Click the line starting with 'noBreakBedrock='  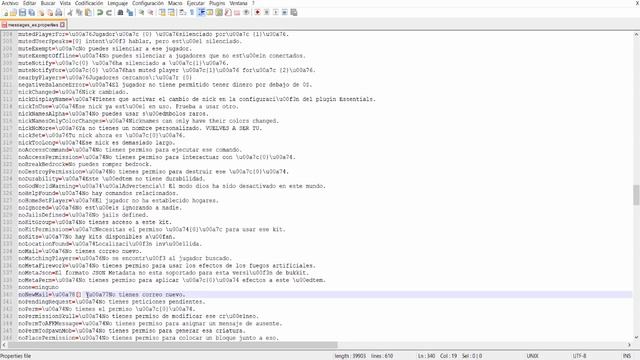pyautogui.click(x=85, y=164)
